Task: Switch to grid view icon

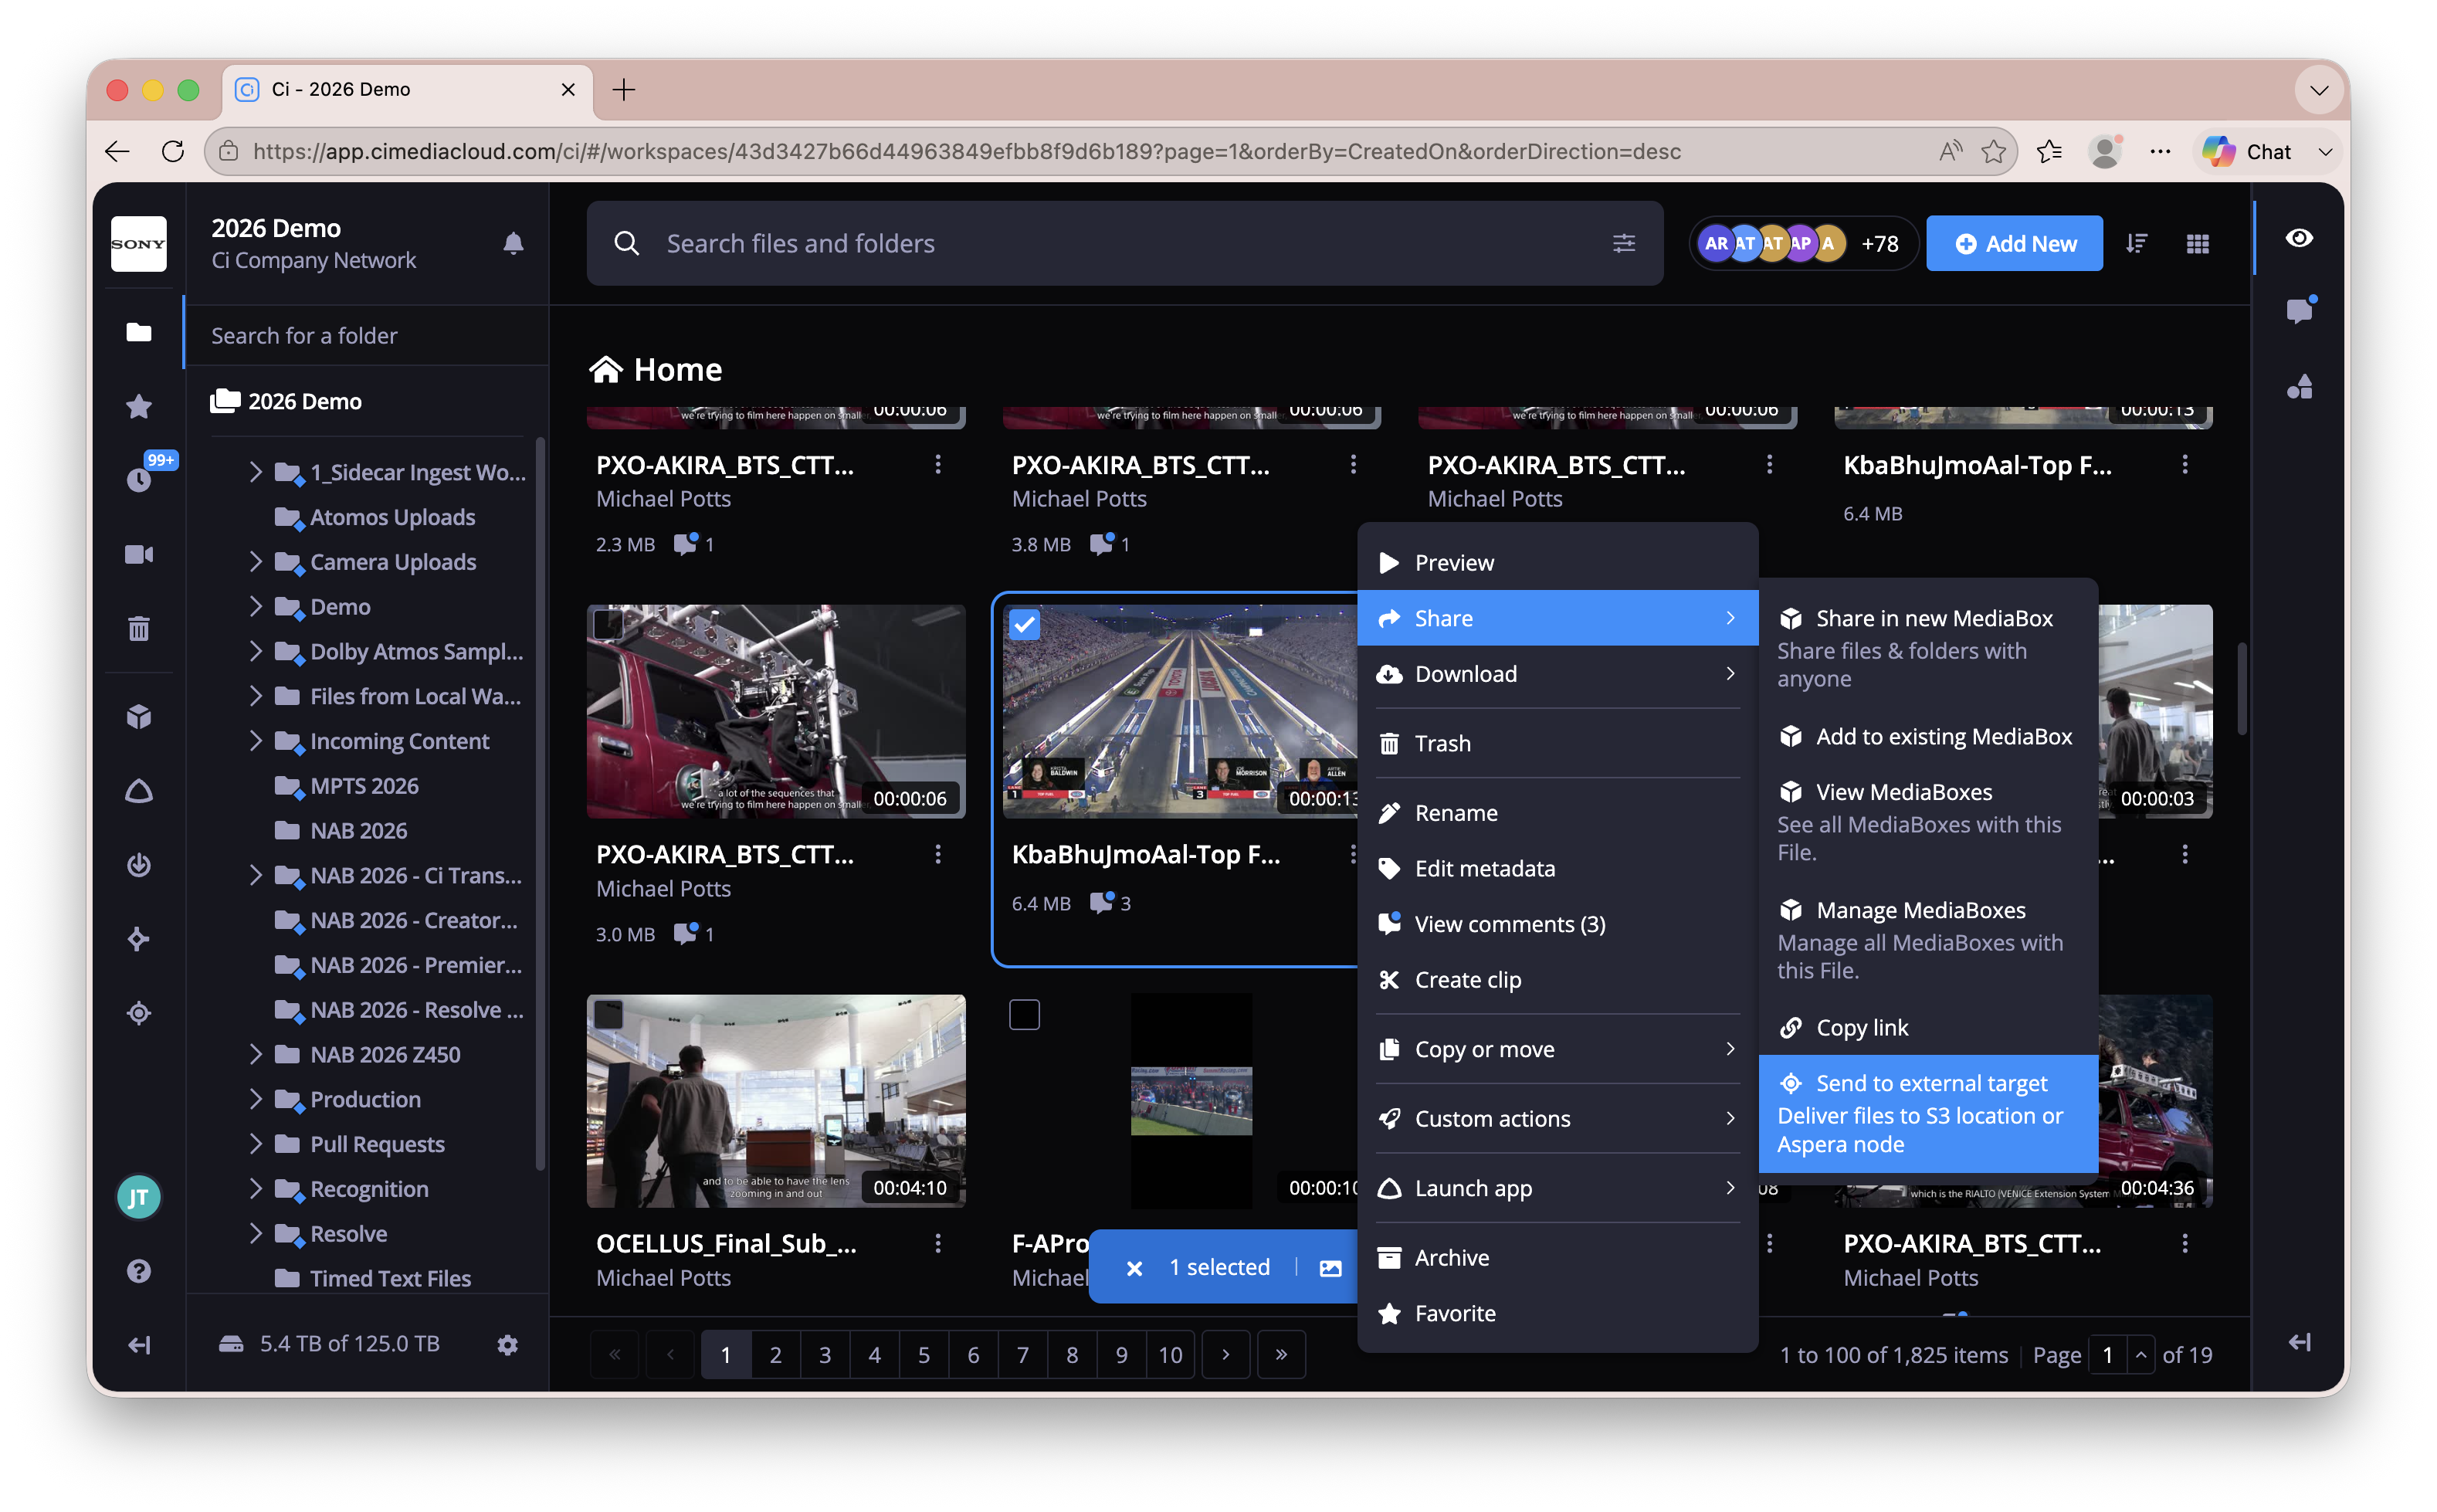Action: pos(2197,243)
